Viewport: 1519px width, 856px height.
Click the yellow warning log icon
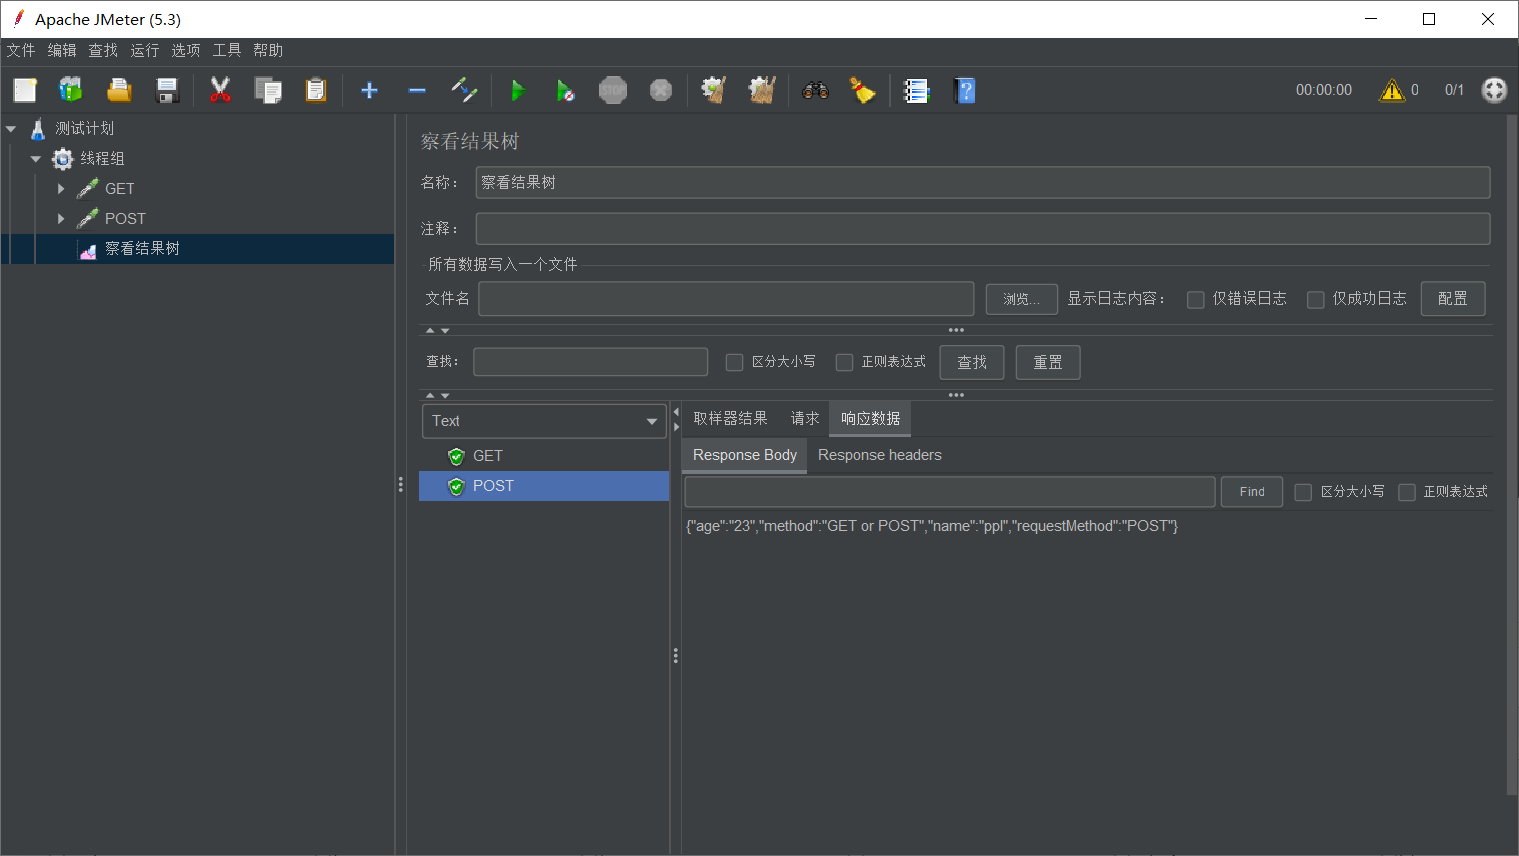[1392, 90]
